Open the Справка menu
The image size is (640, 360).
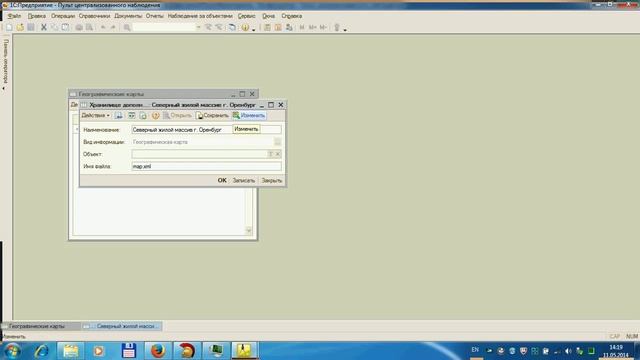[291, 16]
